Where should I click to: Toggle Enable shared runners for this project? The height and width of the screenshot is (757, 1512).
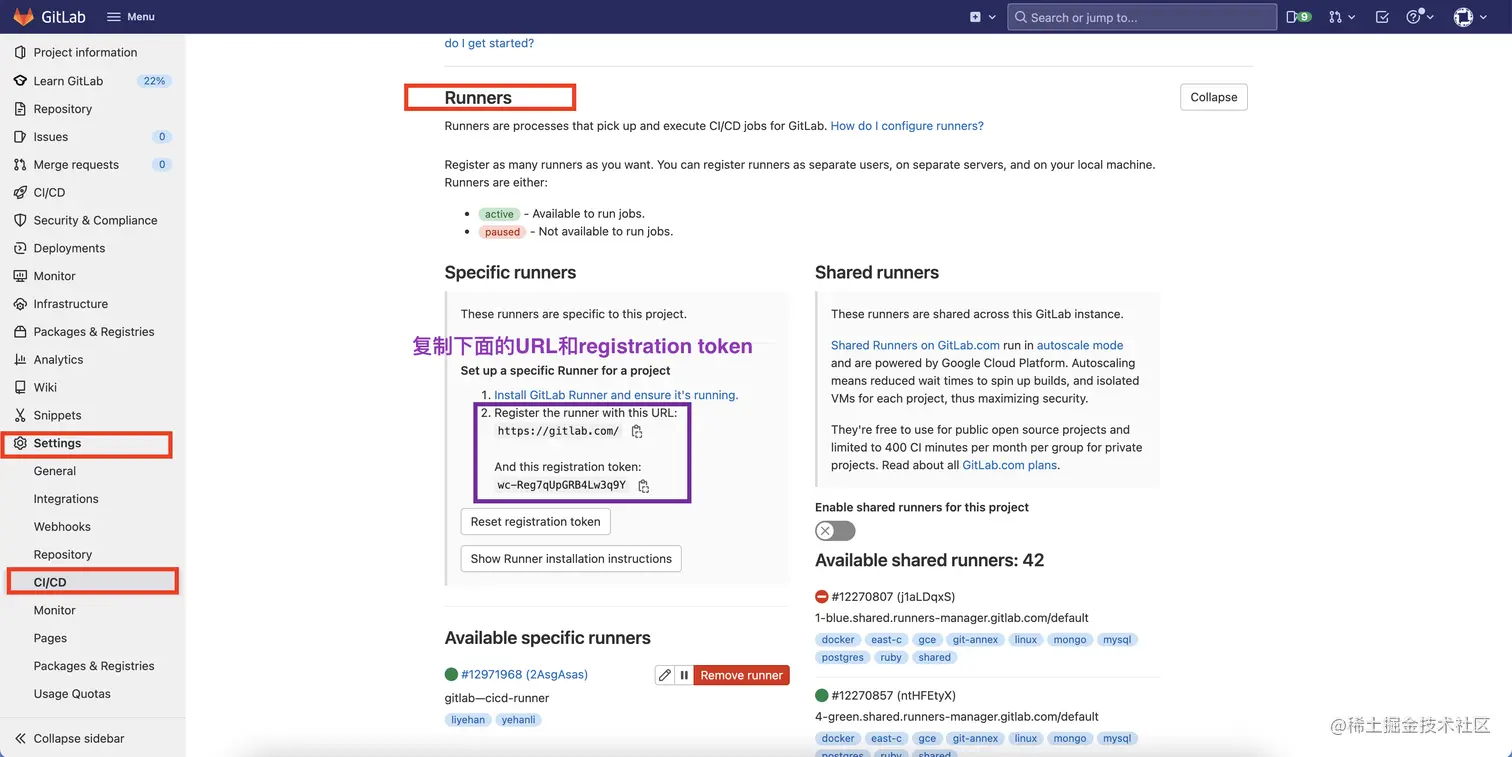835,531
